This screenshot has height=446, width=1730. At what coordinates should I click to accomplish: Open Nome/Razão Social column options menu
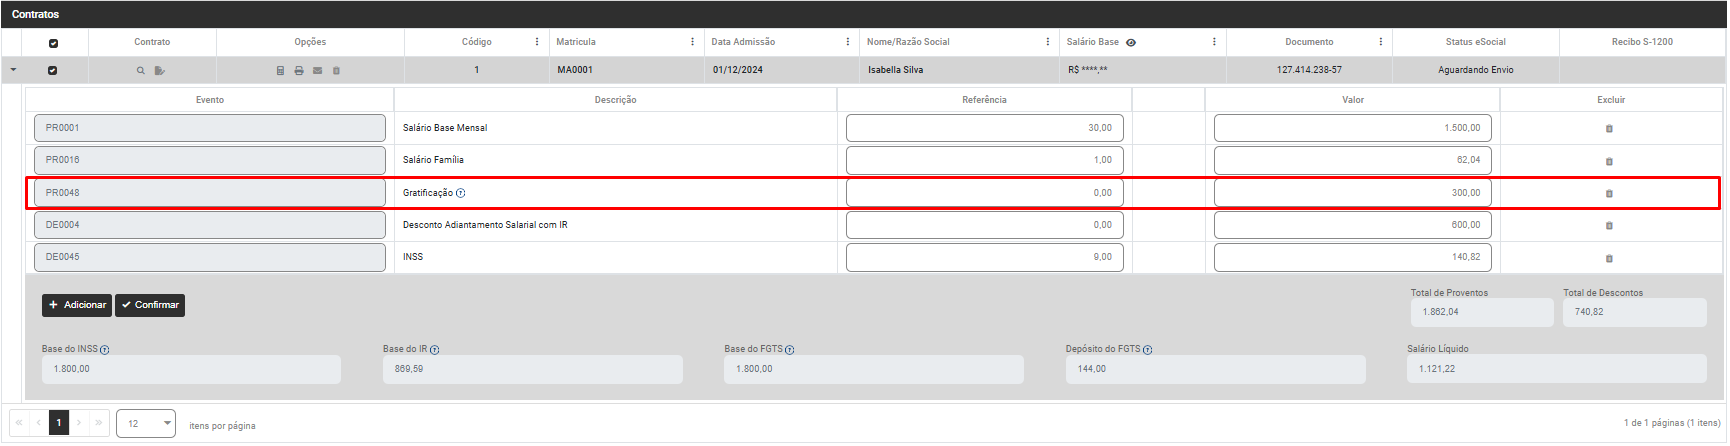click(x=1048, y=42)
